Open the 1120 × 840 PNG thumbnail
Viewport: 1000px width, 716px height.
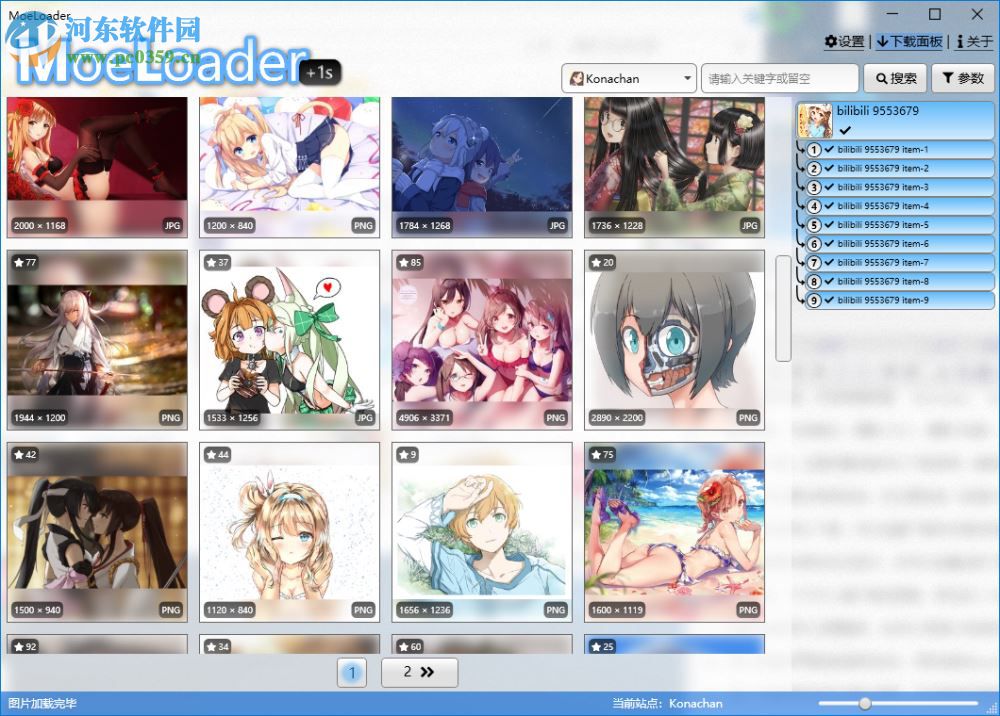point(290,532)
